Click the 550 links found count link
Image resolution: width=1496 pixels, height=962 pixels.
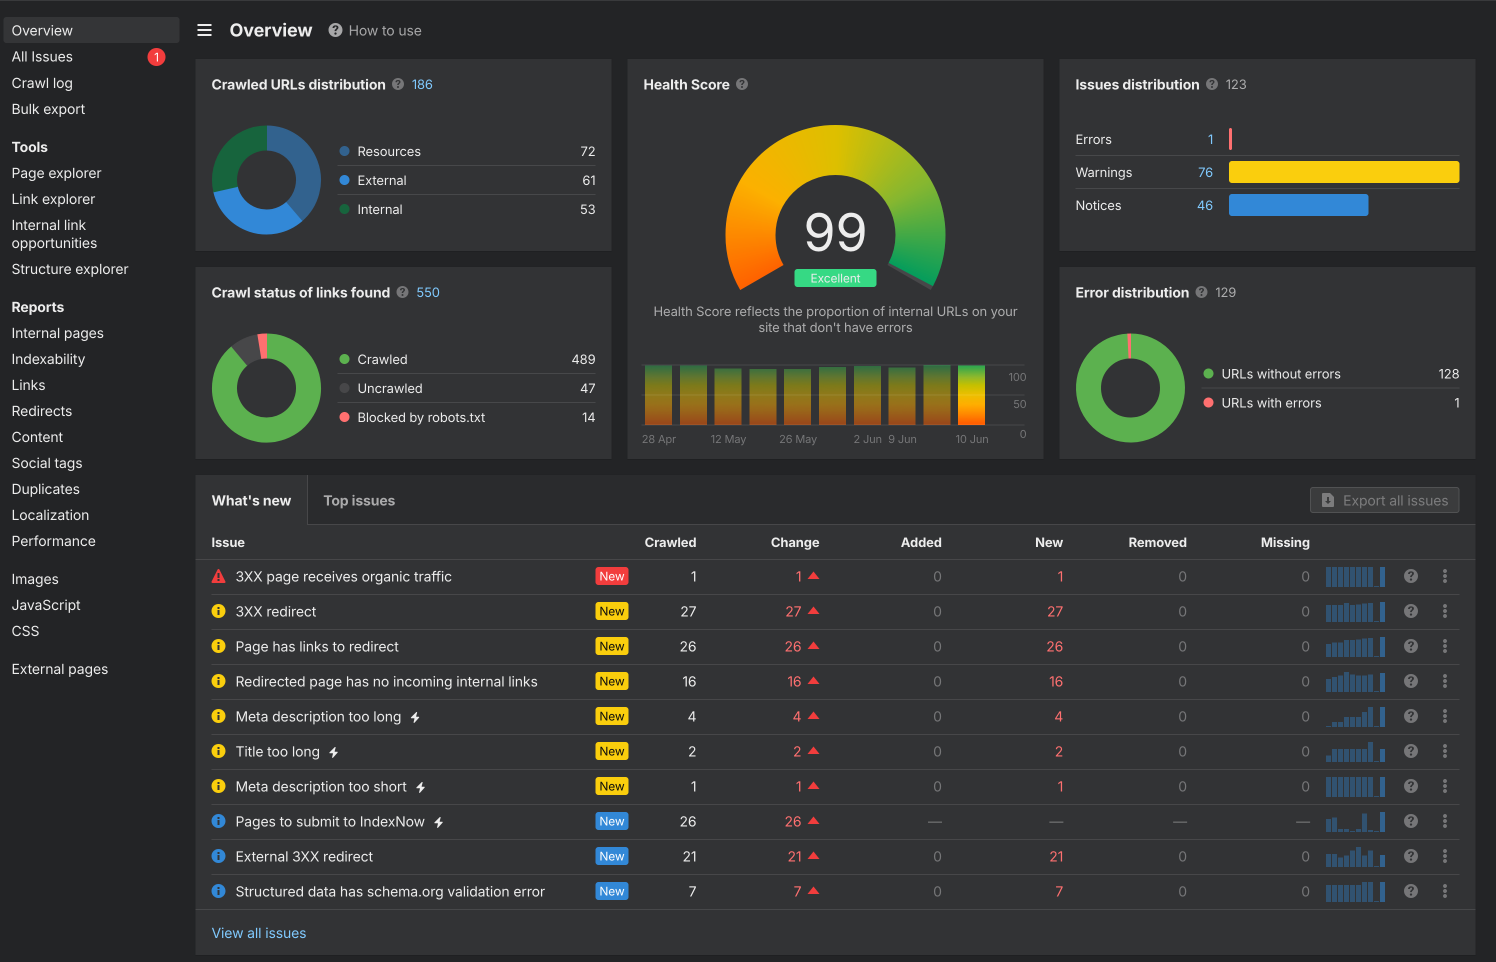428,292
